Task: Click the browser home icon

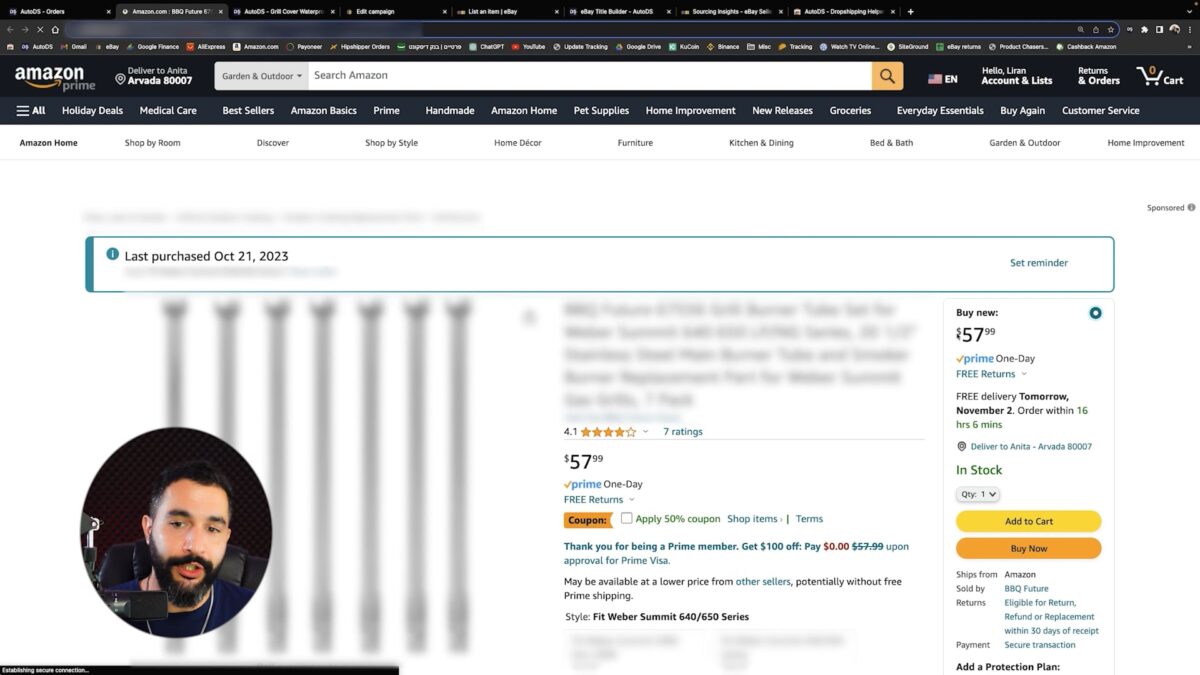Action: point(55,29)
